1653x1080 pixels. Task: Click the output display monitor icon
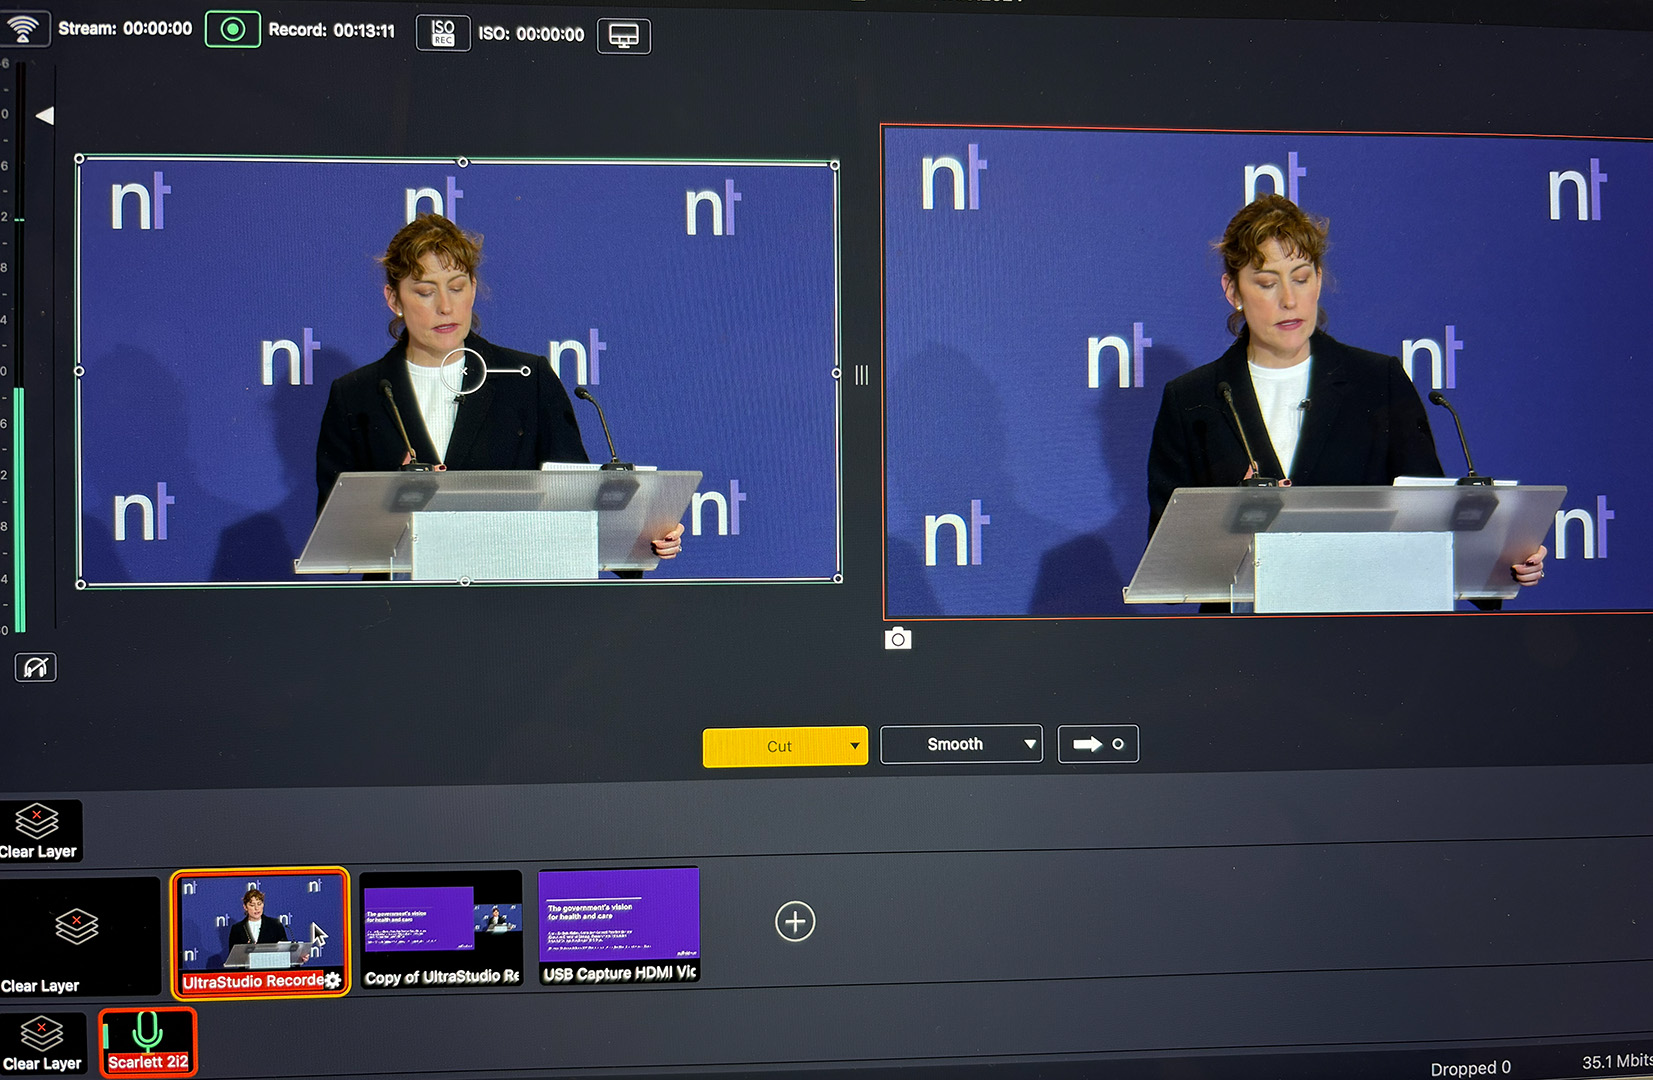click(624, 36)
